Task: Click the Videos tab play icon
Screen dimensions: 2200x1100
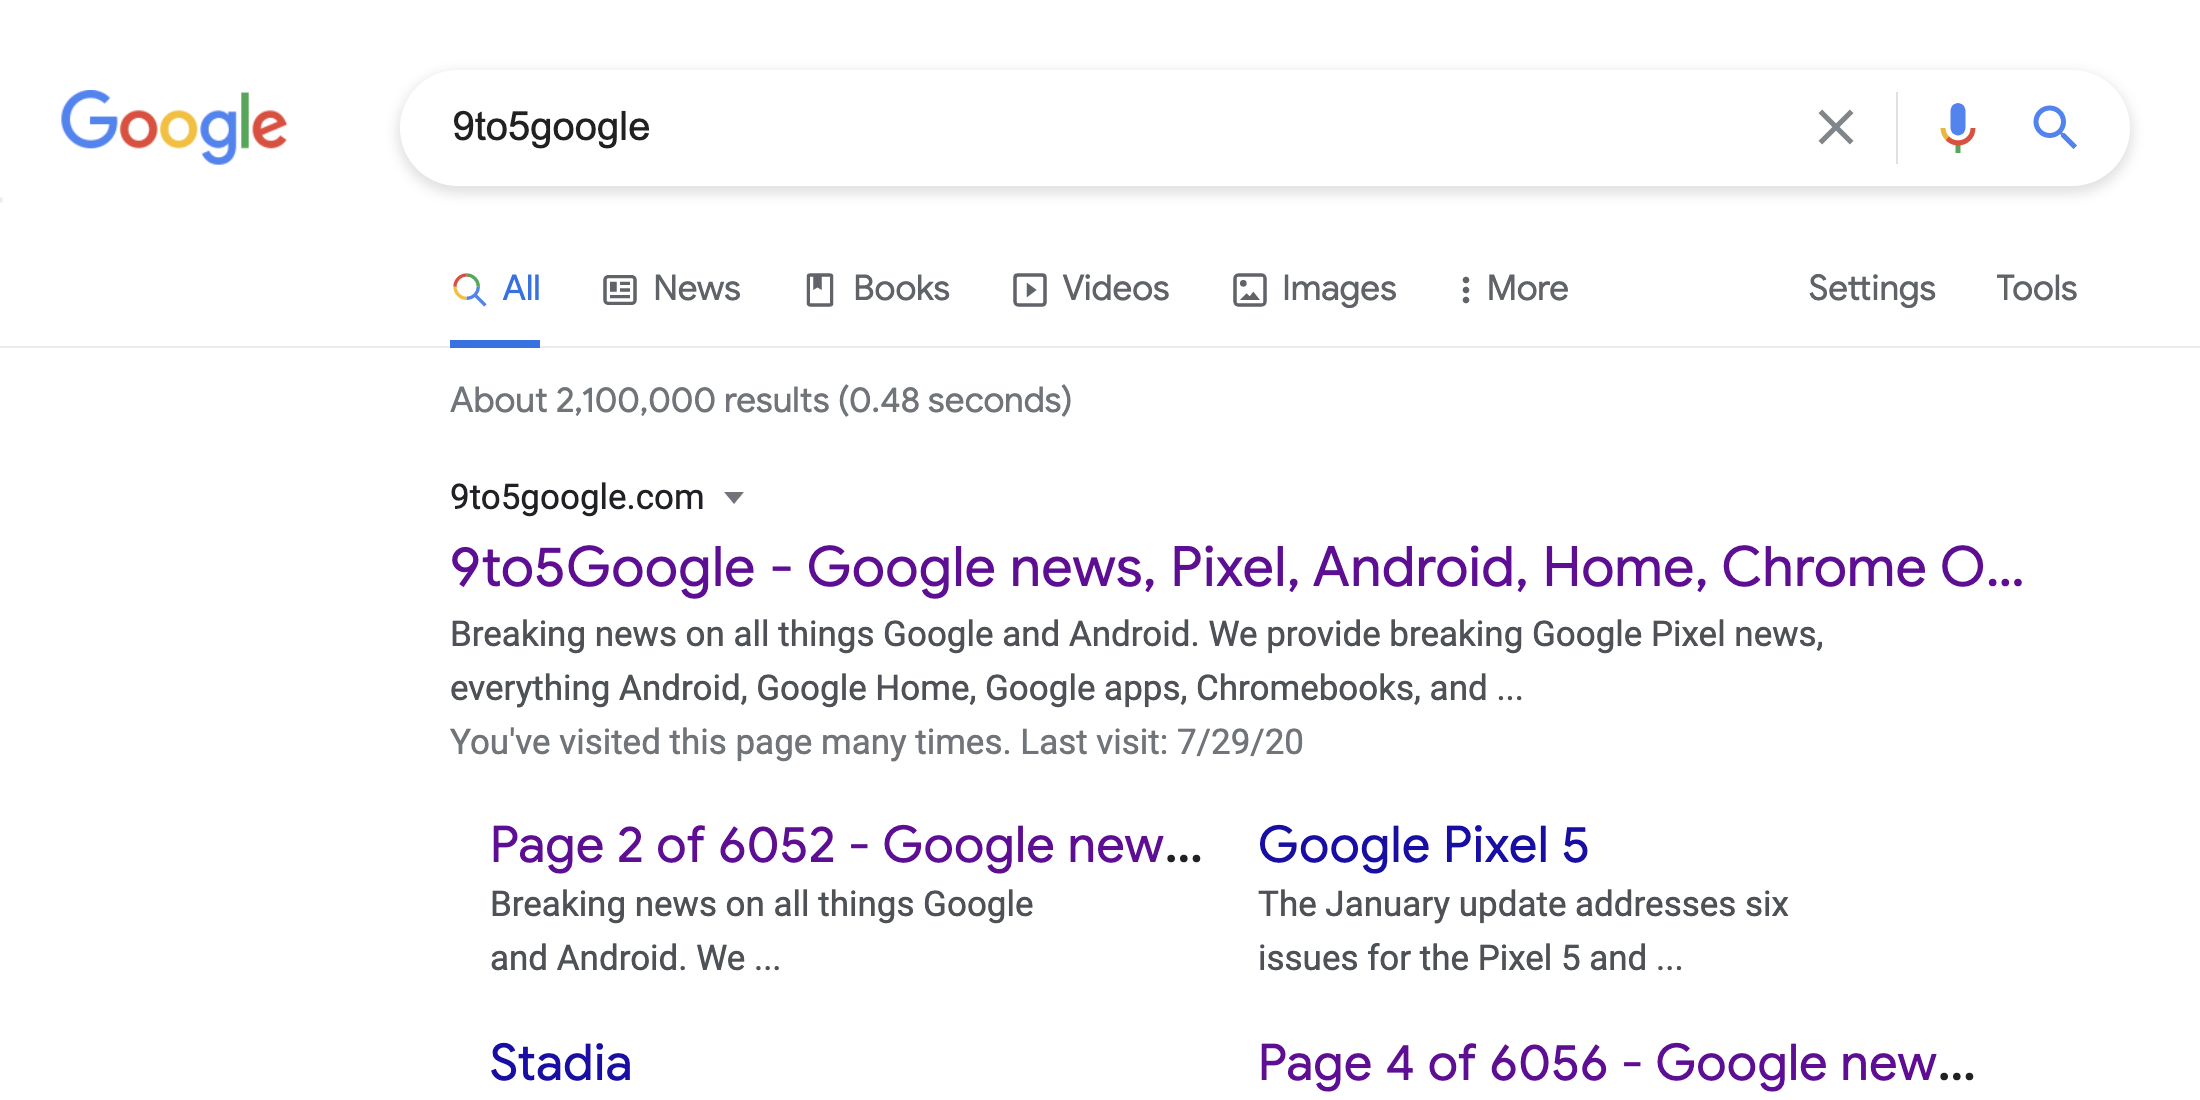Action: (1029, 290)
